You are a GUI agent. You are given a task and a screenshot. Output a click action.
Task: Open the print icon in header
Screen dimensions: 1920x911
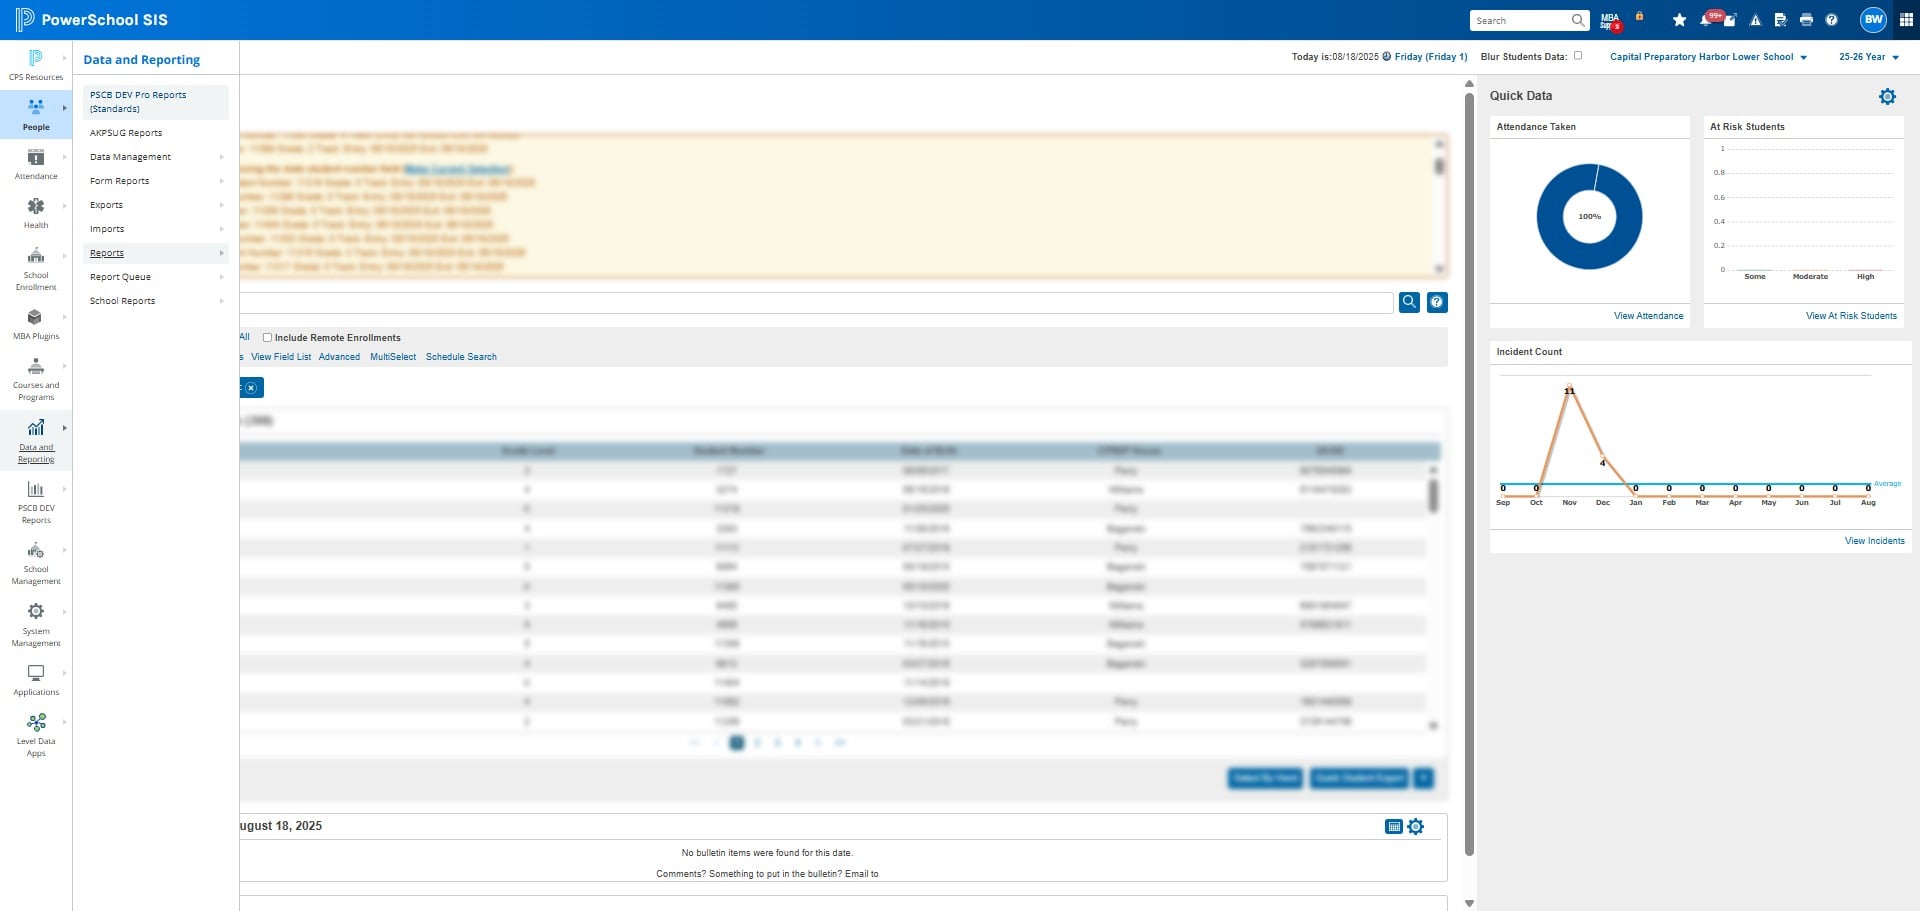(1806, 20)
